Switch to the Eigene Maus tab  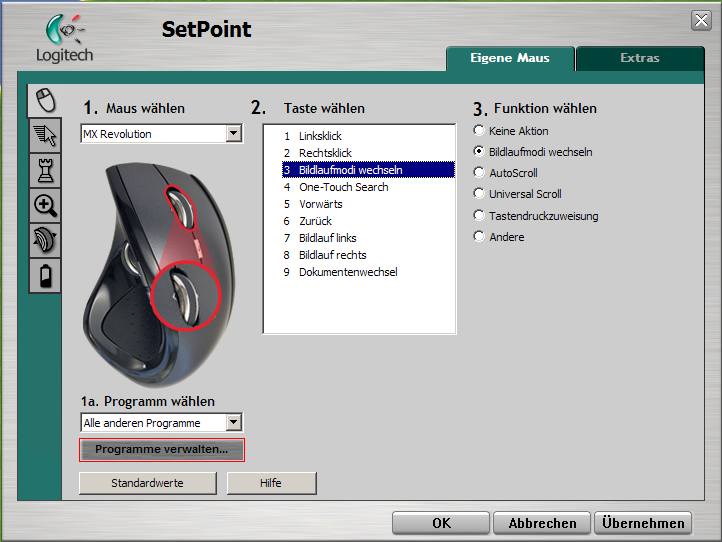click(510, 58)
